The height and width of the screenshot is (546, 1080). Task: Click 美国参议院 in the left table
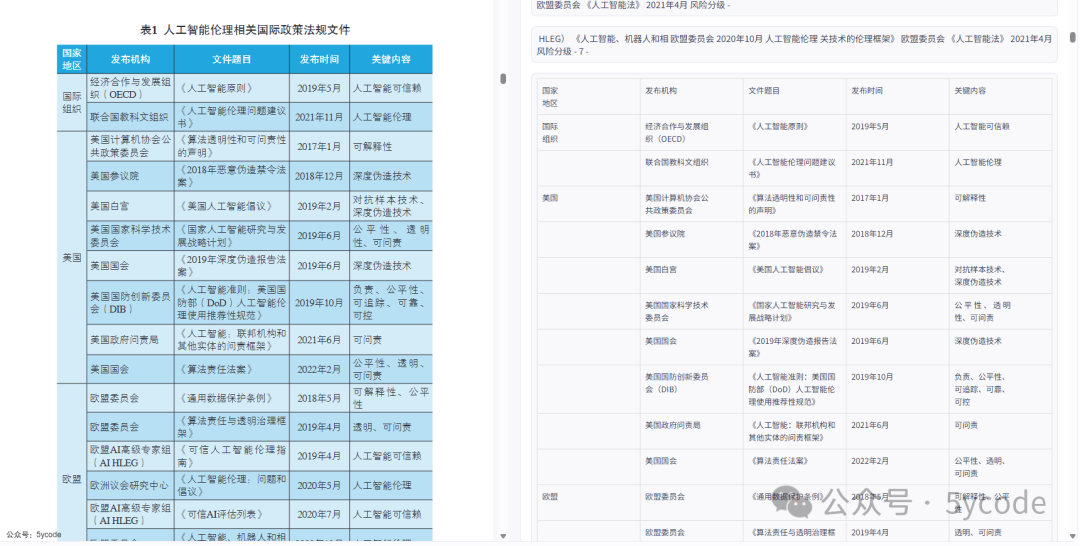click(114, 176)
